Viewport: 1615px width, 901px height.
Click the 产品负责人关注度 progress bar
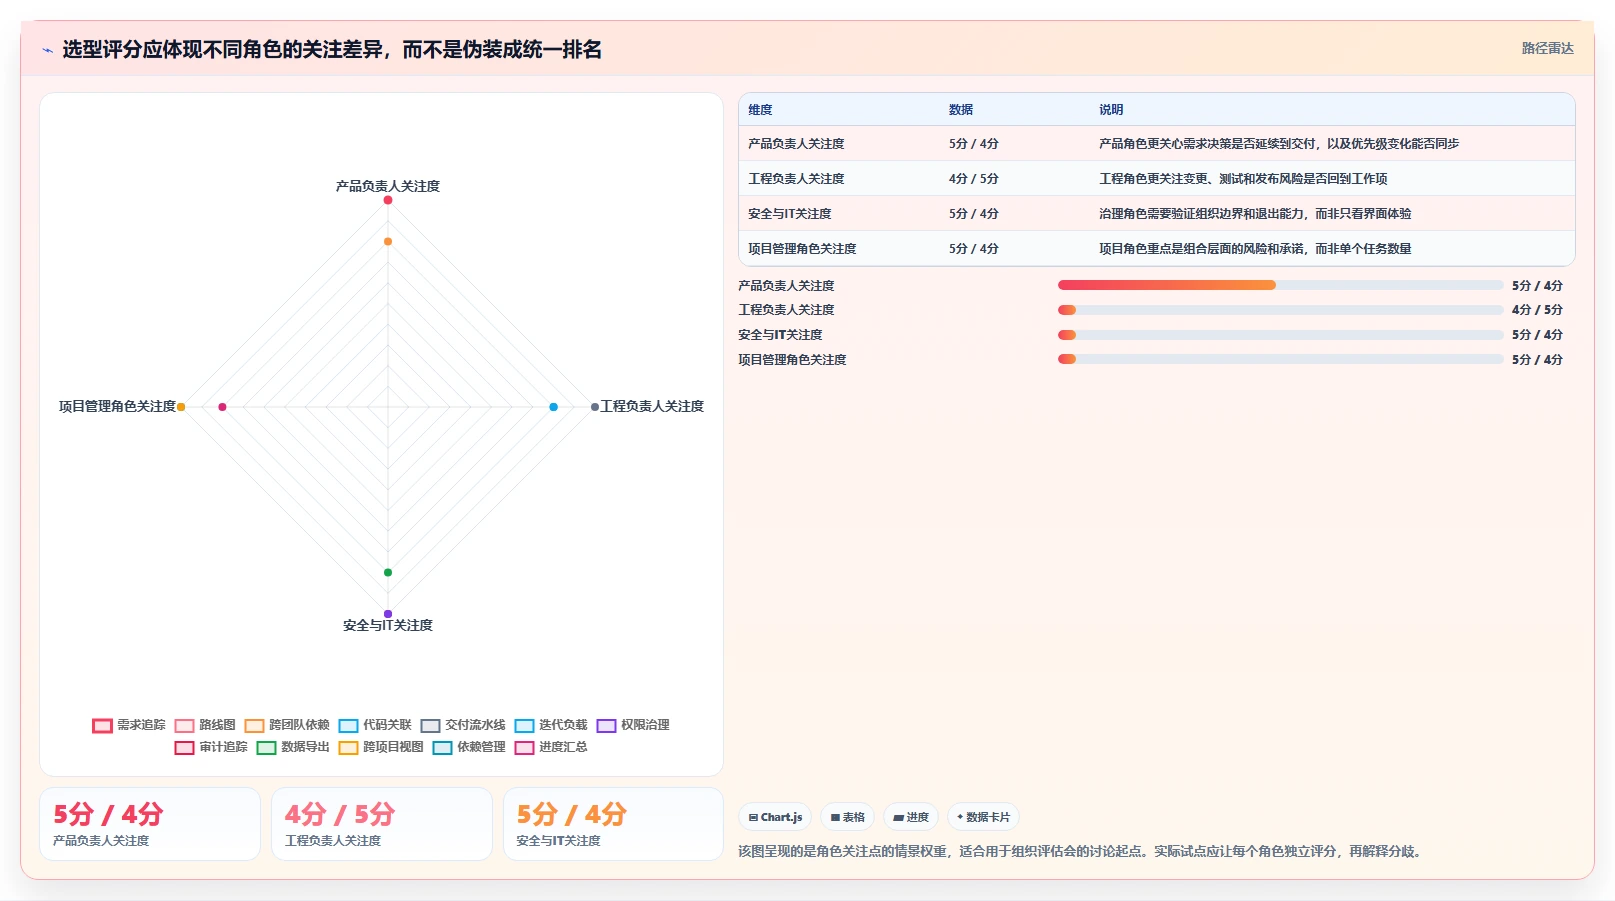[x=1280, y=285]
